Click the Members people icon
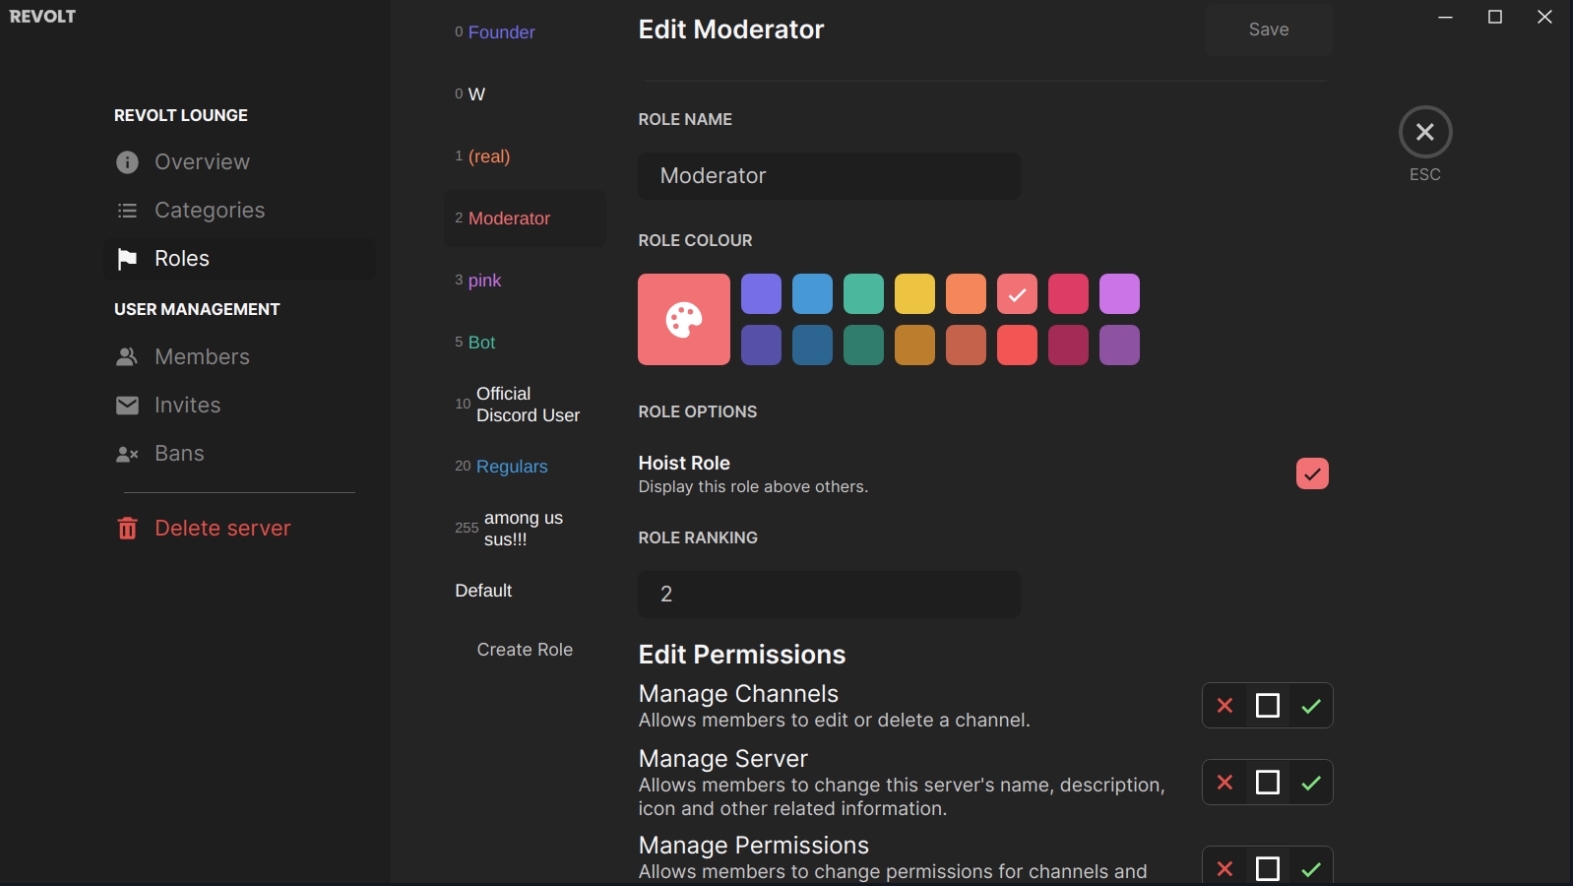 coord(127,357)
